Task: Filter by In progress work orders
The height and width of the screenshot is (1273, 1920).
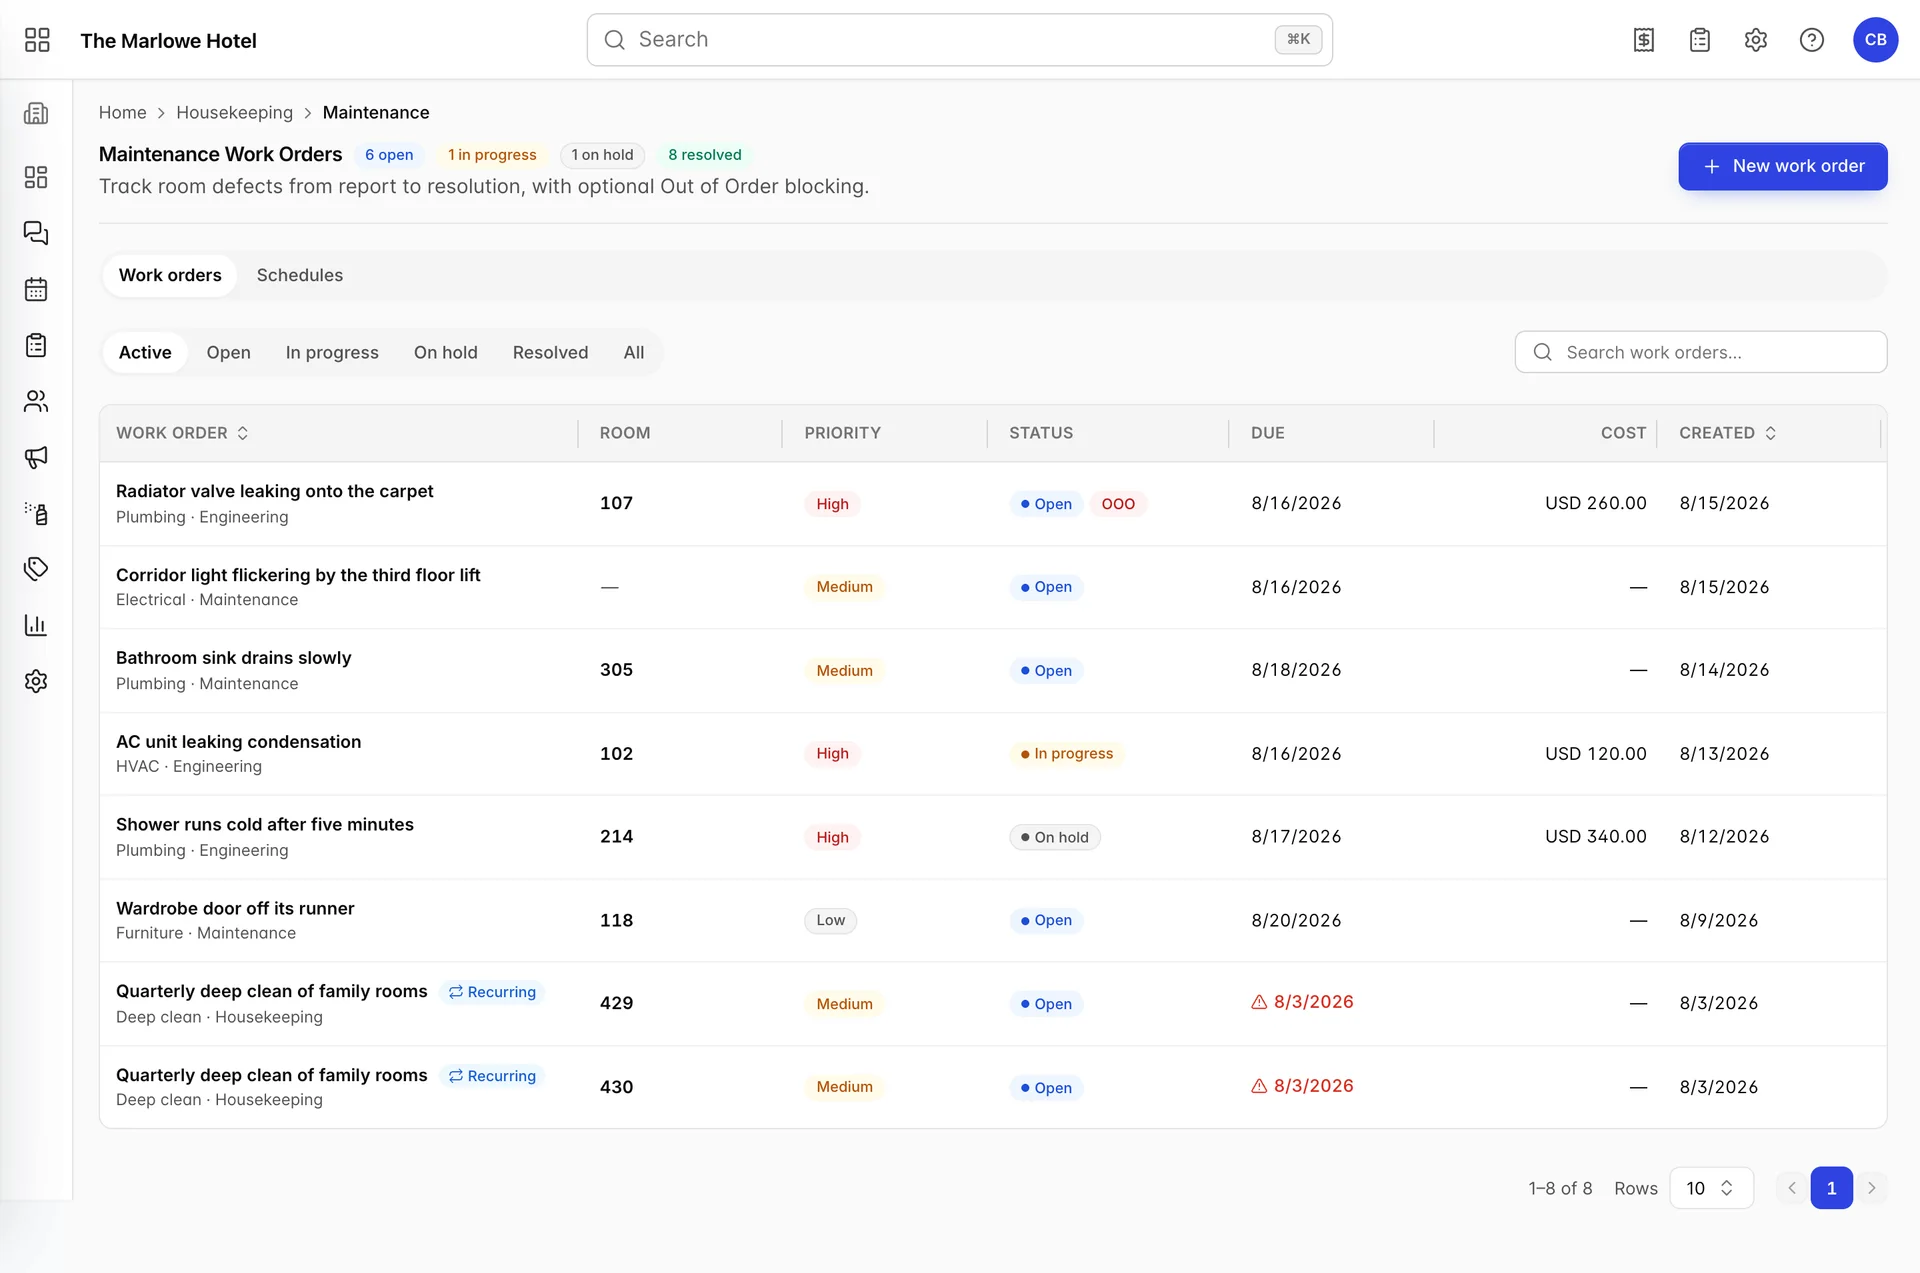Action: coord(332,352)
